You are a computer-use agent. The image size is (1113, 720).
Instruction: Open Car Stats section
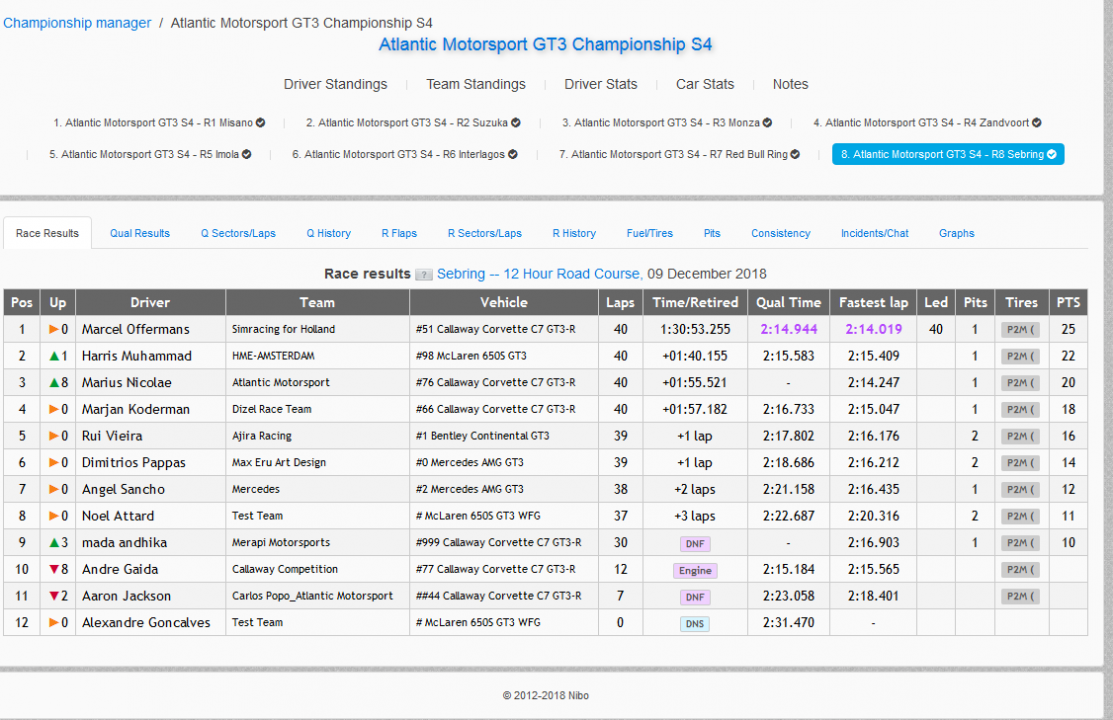coord(704,84)
